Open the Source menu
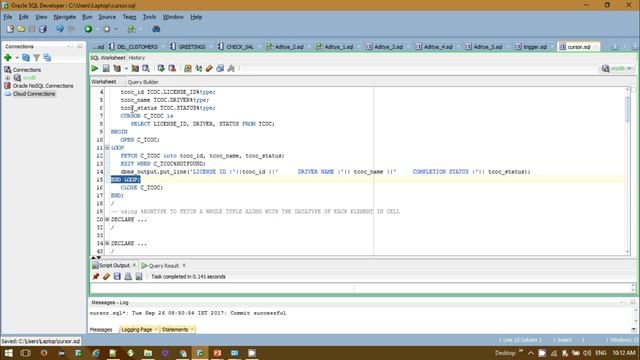The width and height of the screenshot is (640, 360). 107,17
